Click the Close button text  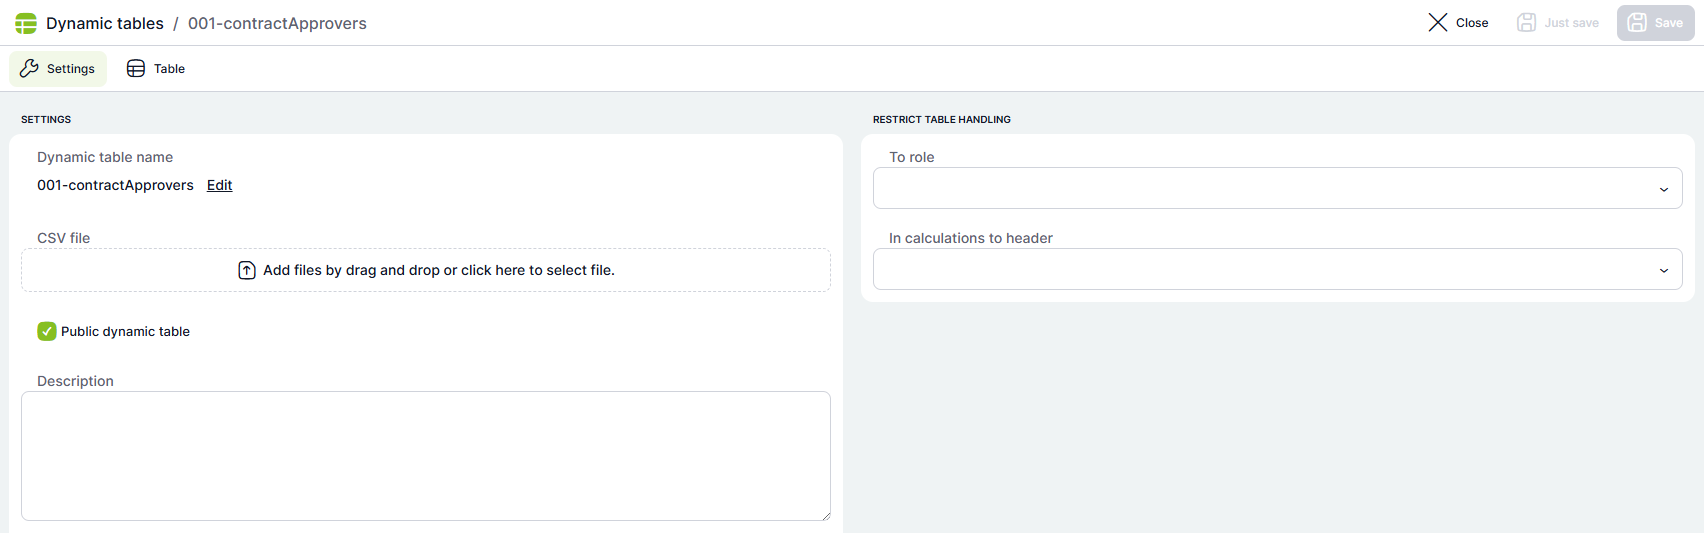point(1471,22)
